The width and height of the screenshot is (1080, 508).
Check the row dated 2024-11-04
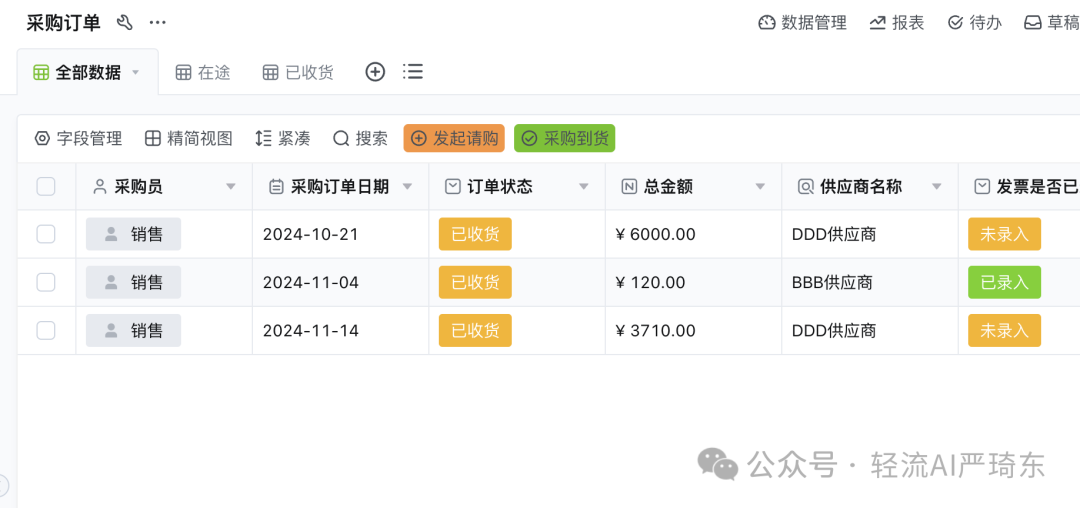[46, 282]
